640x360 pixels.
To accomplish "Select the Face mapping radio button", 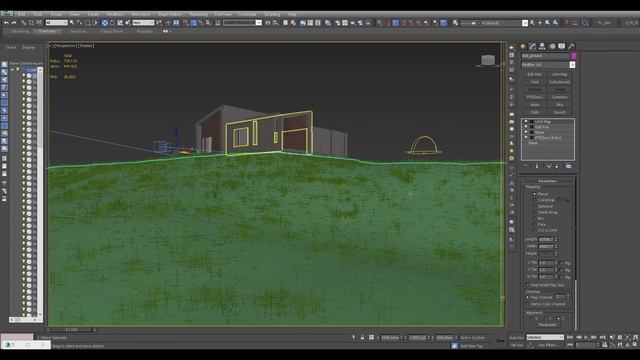I will coord(534,224).
